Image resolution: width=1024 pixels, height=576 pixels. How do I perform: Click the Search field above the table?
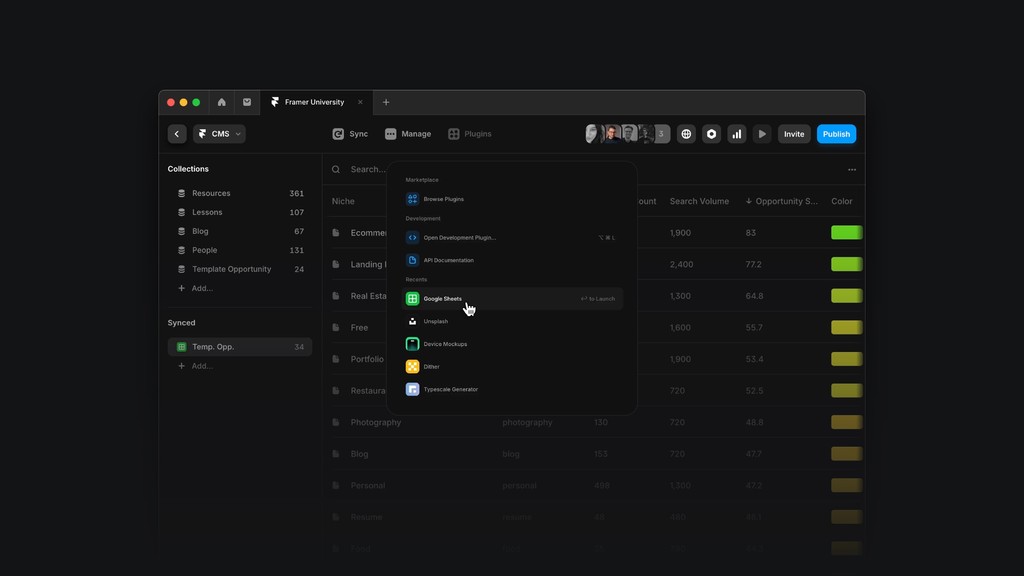(x=360, y=169)
